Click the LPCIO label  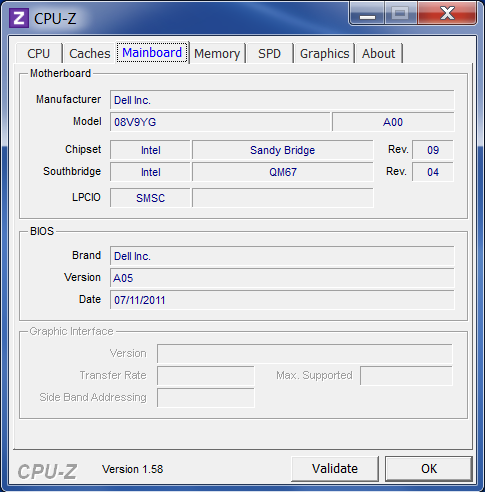[86, 197]
